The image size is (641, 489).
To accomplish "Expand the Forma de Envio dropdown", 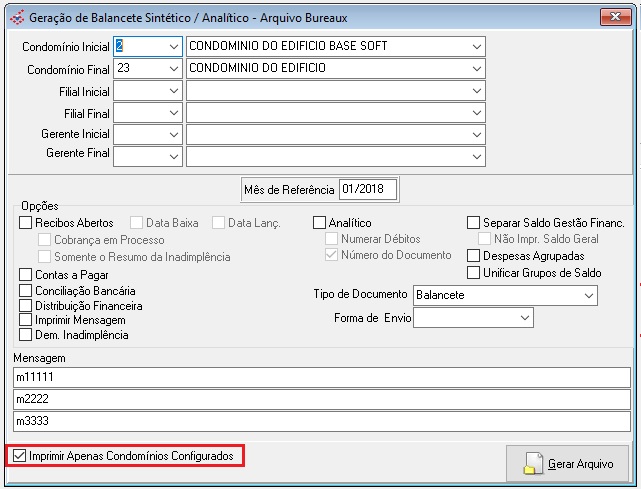I will (x=525, y=318).
